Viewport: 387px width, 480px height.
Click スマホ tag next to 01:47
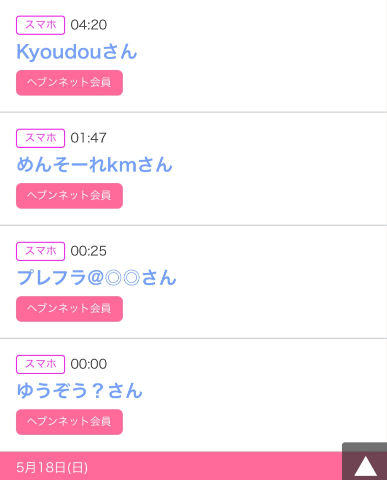click(x=40, y=138)
